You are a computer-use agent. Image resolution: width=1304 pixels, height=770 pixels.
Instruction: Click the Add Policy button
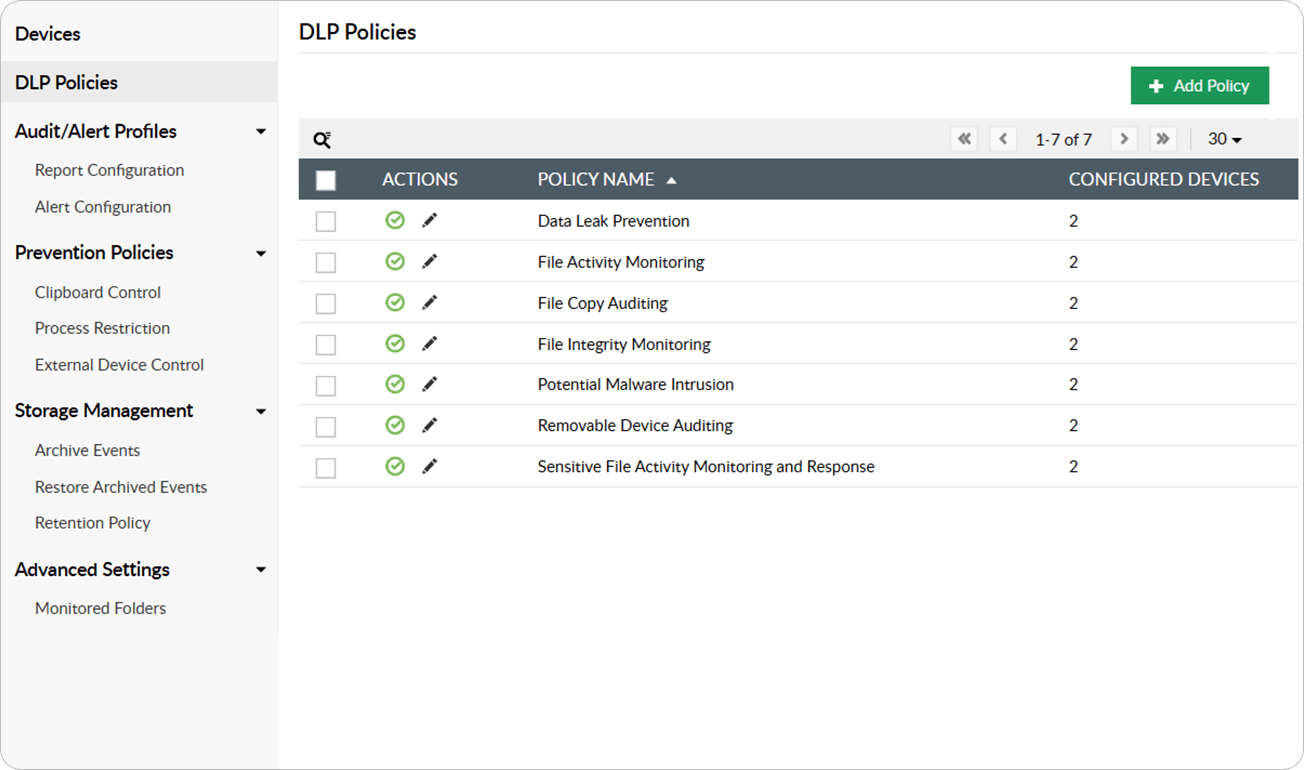pyautogui.click(x=1199, y=85)
